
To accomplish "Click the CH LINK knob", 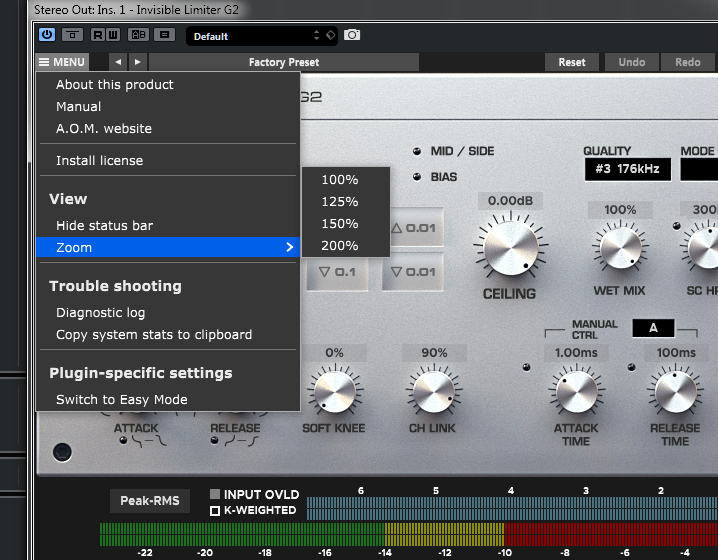I will (x=434, y=392).
